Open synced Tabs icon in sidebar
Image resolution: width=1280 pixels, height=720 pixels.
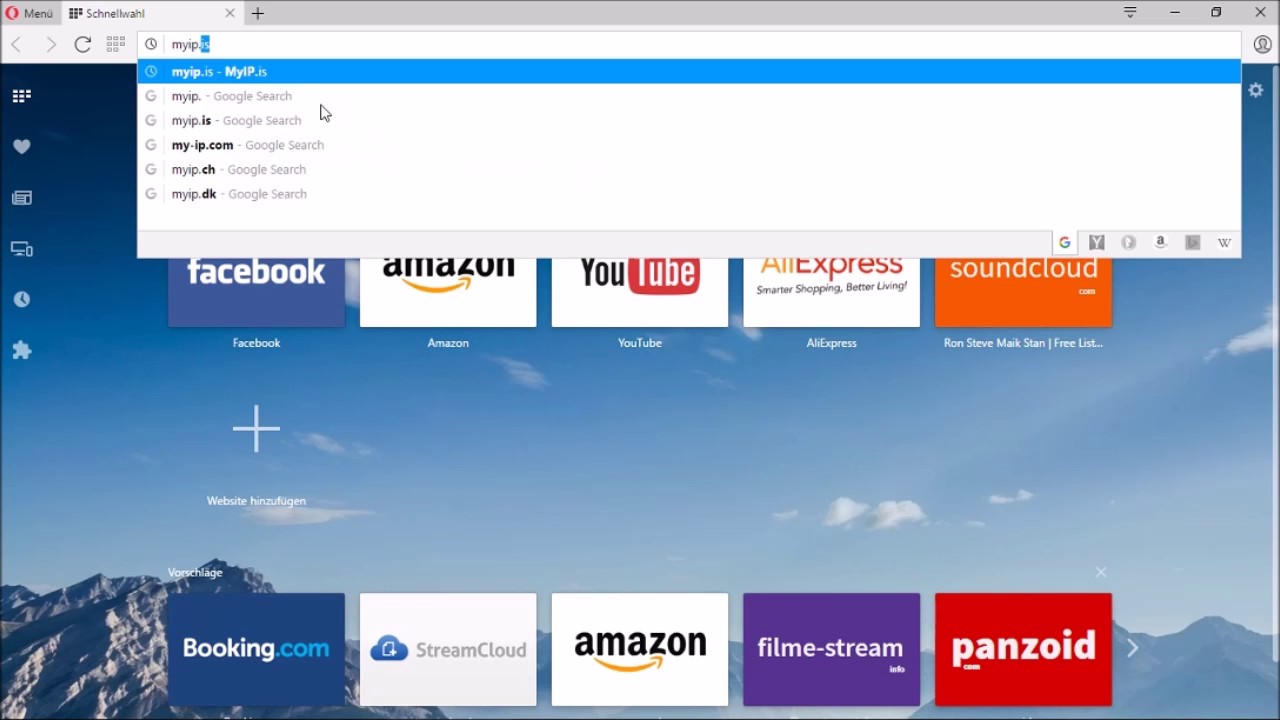[x=22, y=249]
